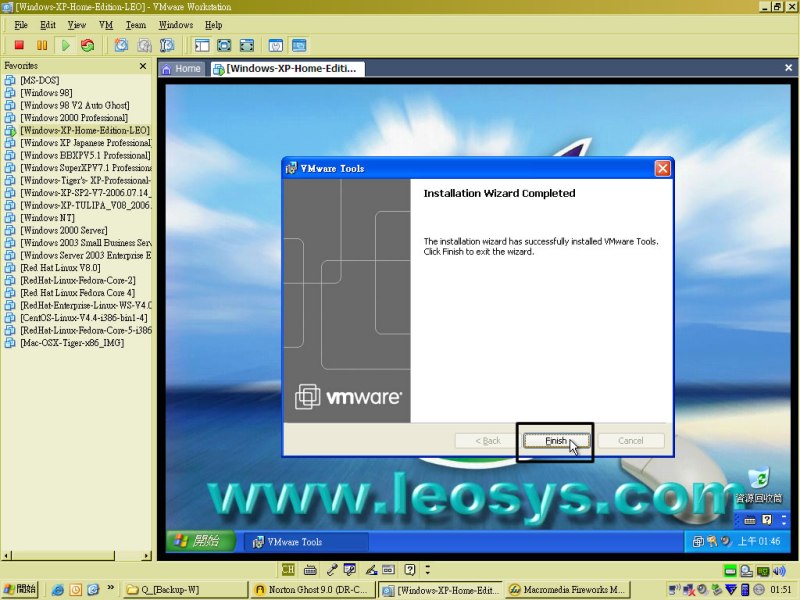Screen dimensions: 800x600
Task: Click the red Power Off toolbar icon
Action: coord(19,45)
